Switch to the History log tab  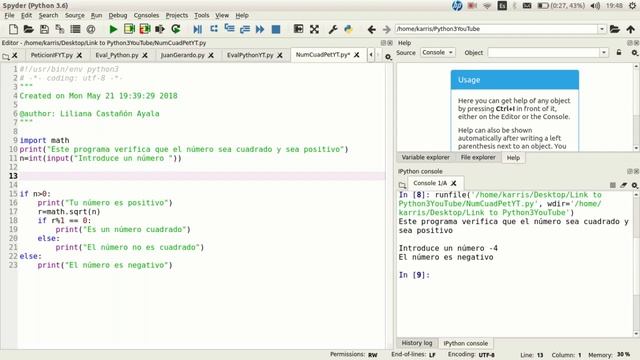(x=417, y=343)
